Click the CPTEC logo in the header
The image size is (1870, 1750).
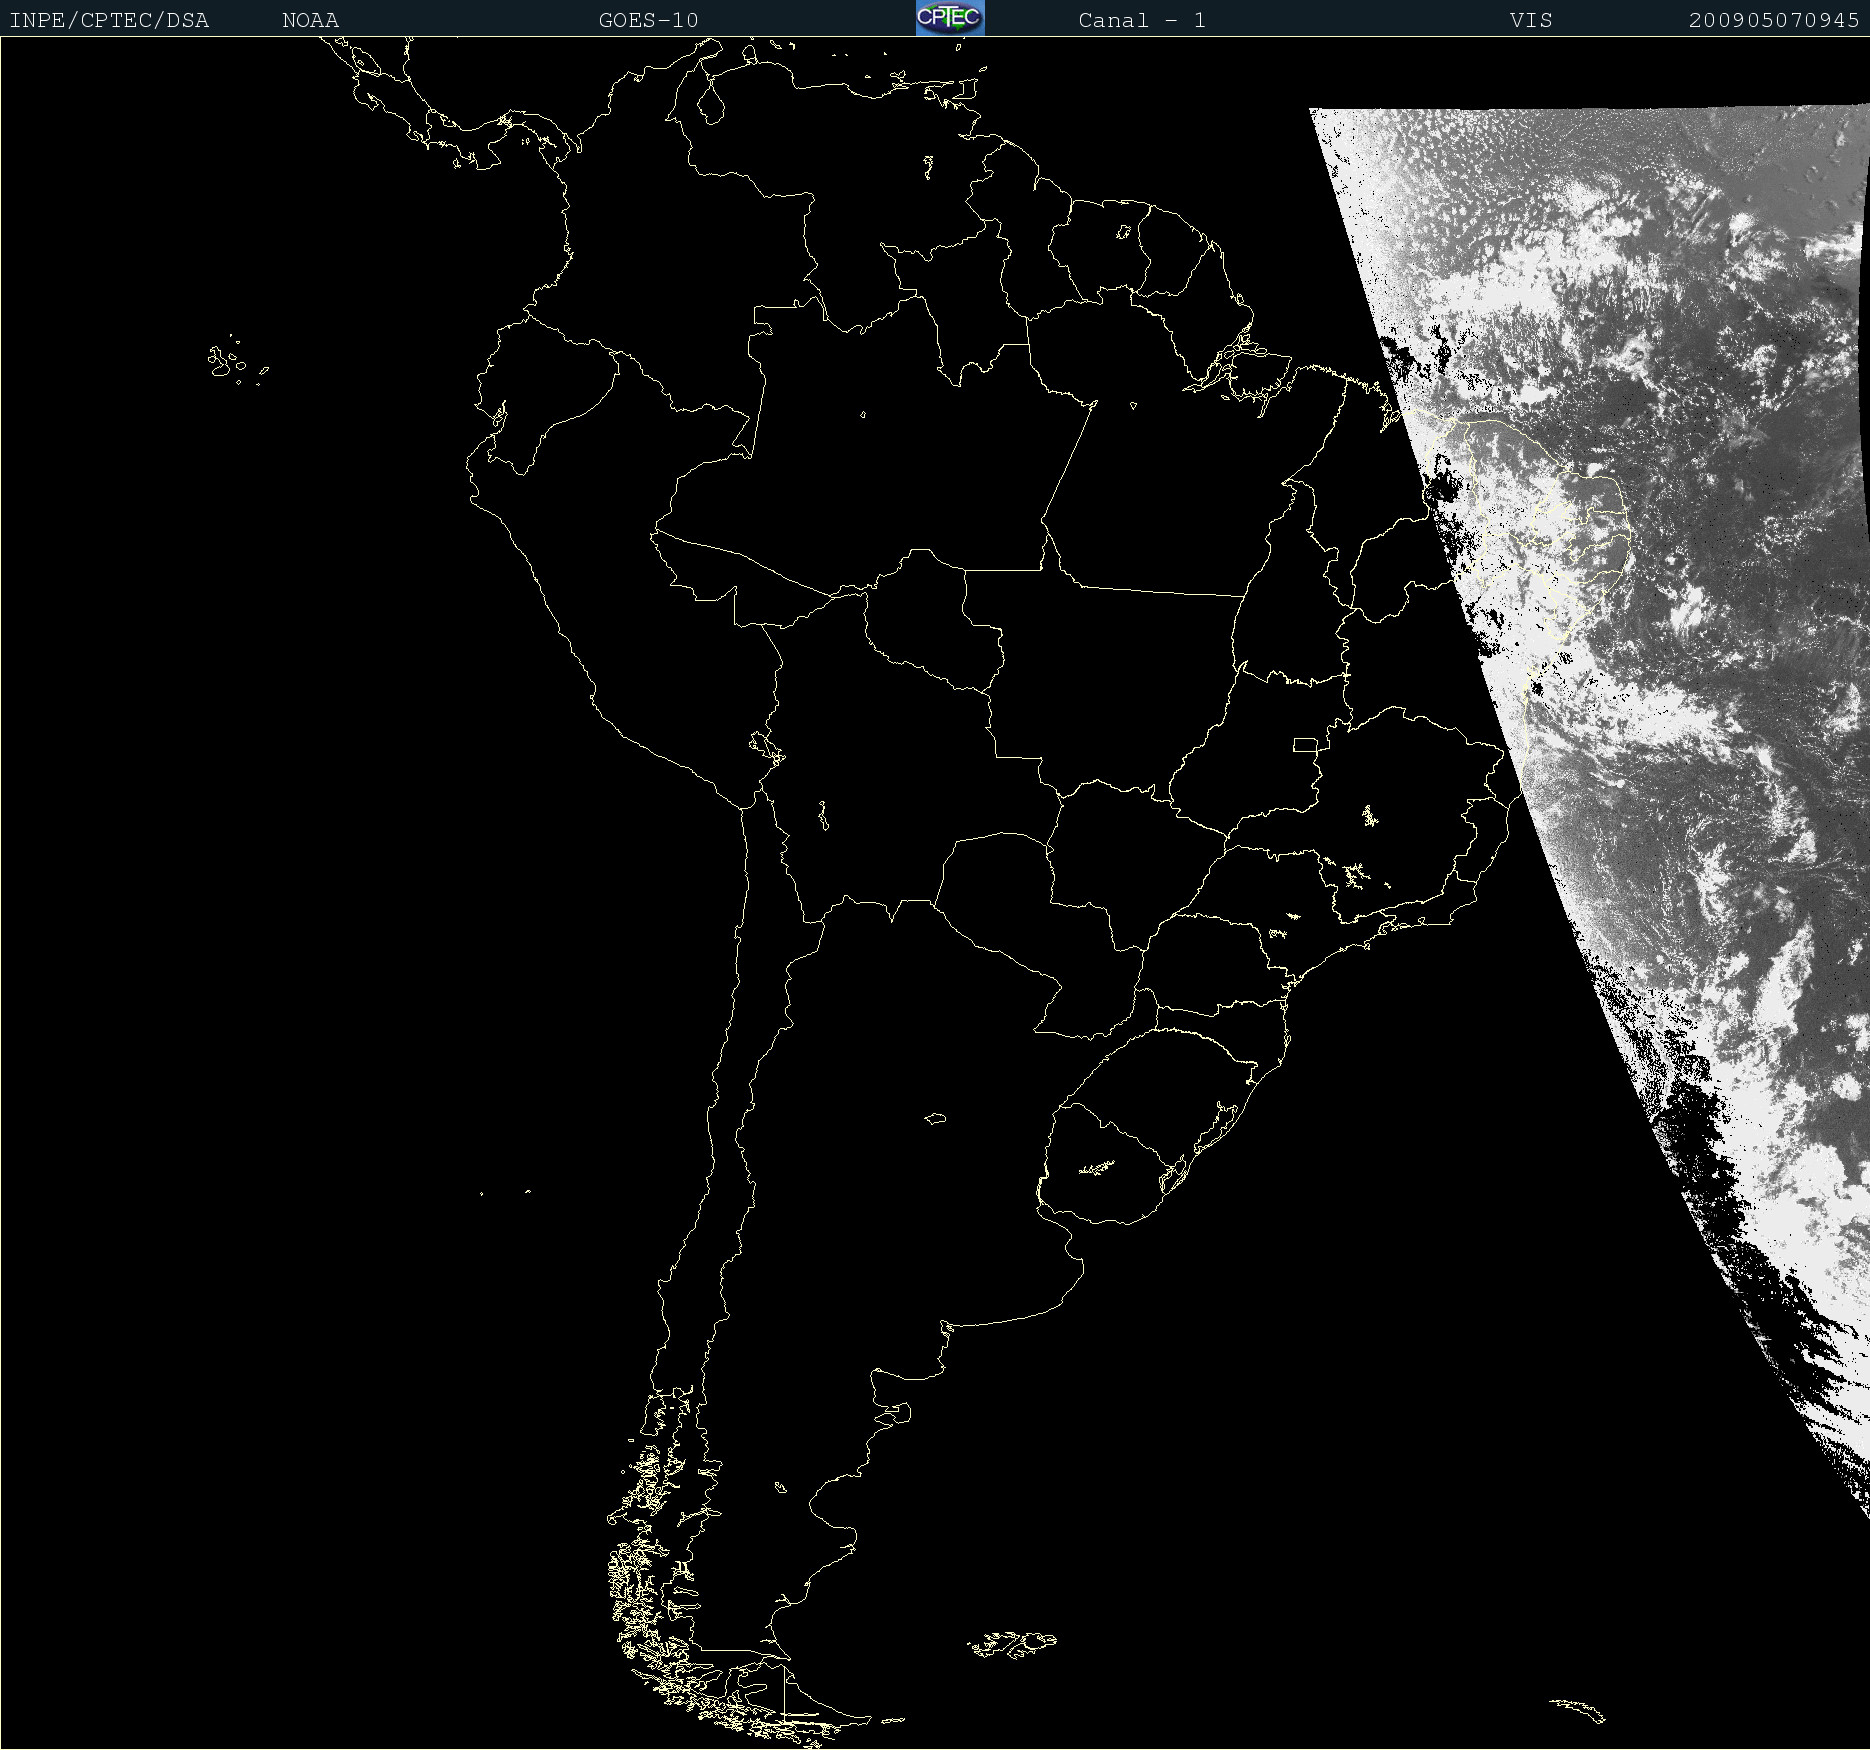(950, 18)
